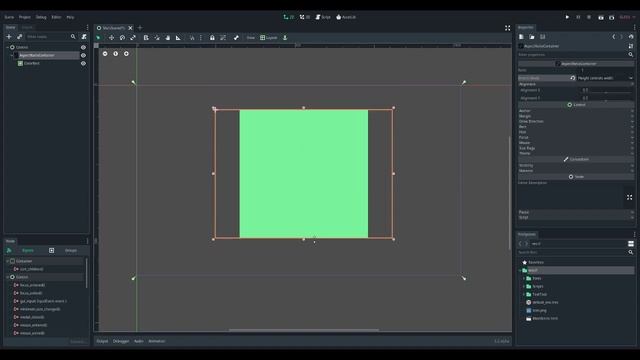The image size is (640, 360).
Task: Click the group children icon in toolbar
Action: 223,38
